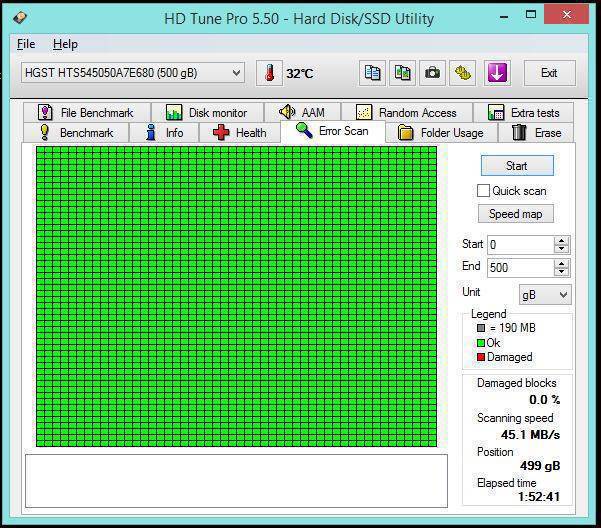Select the Error Scan tab

(333, 131)
